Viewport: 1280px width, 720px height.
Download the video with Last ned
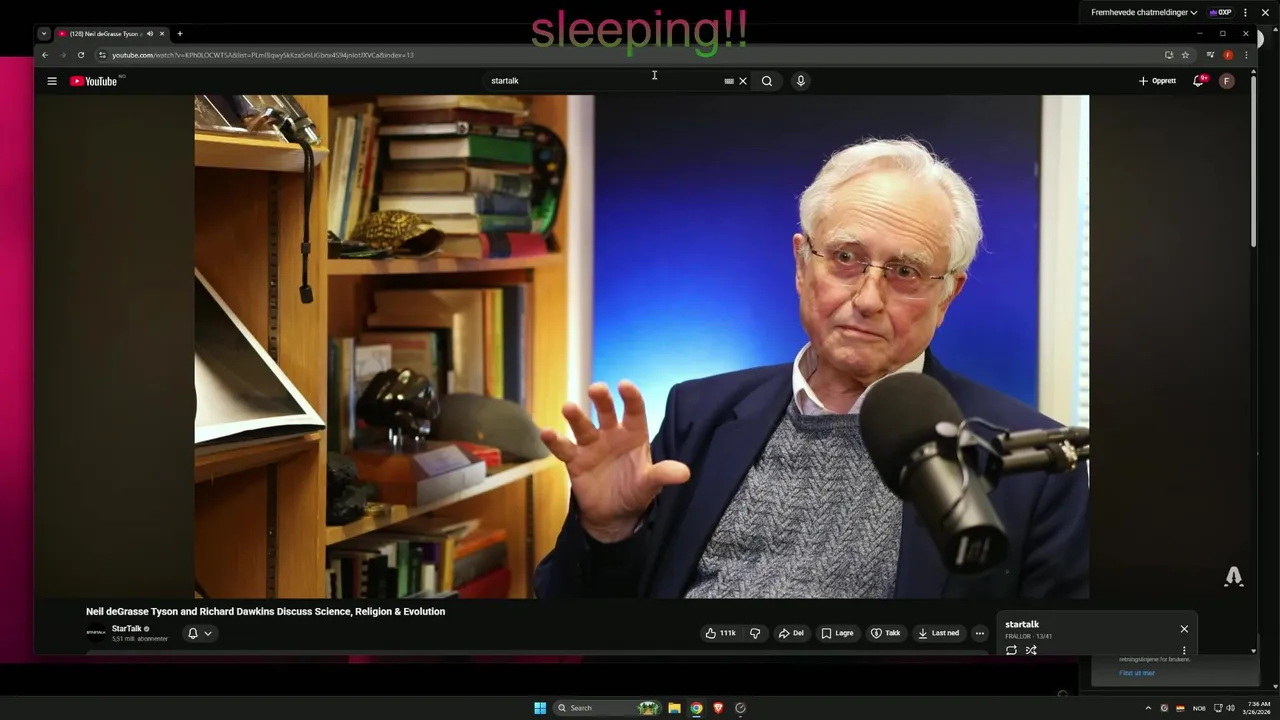[938, 633]
